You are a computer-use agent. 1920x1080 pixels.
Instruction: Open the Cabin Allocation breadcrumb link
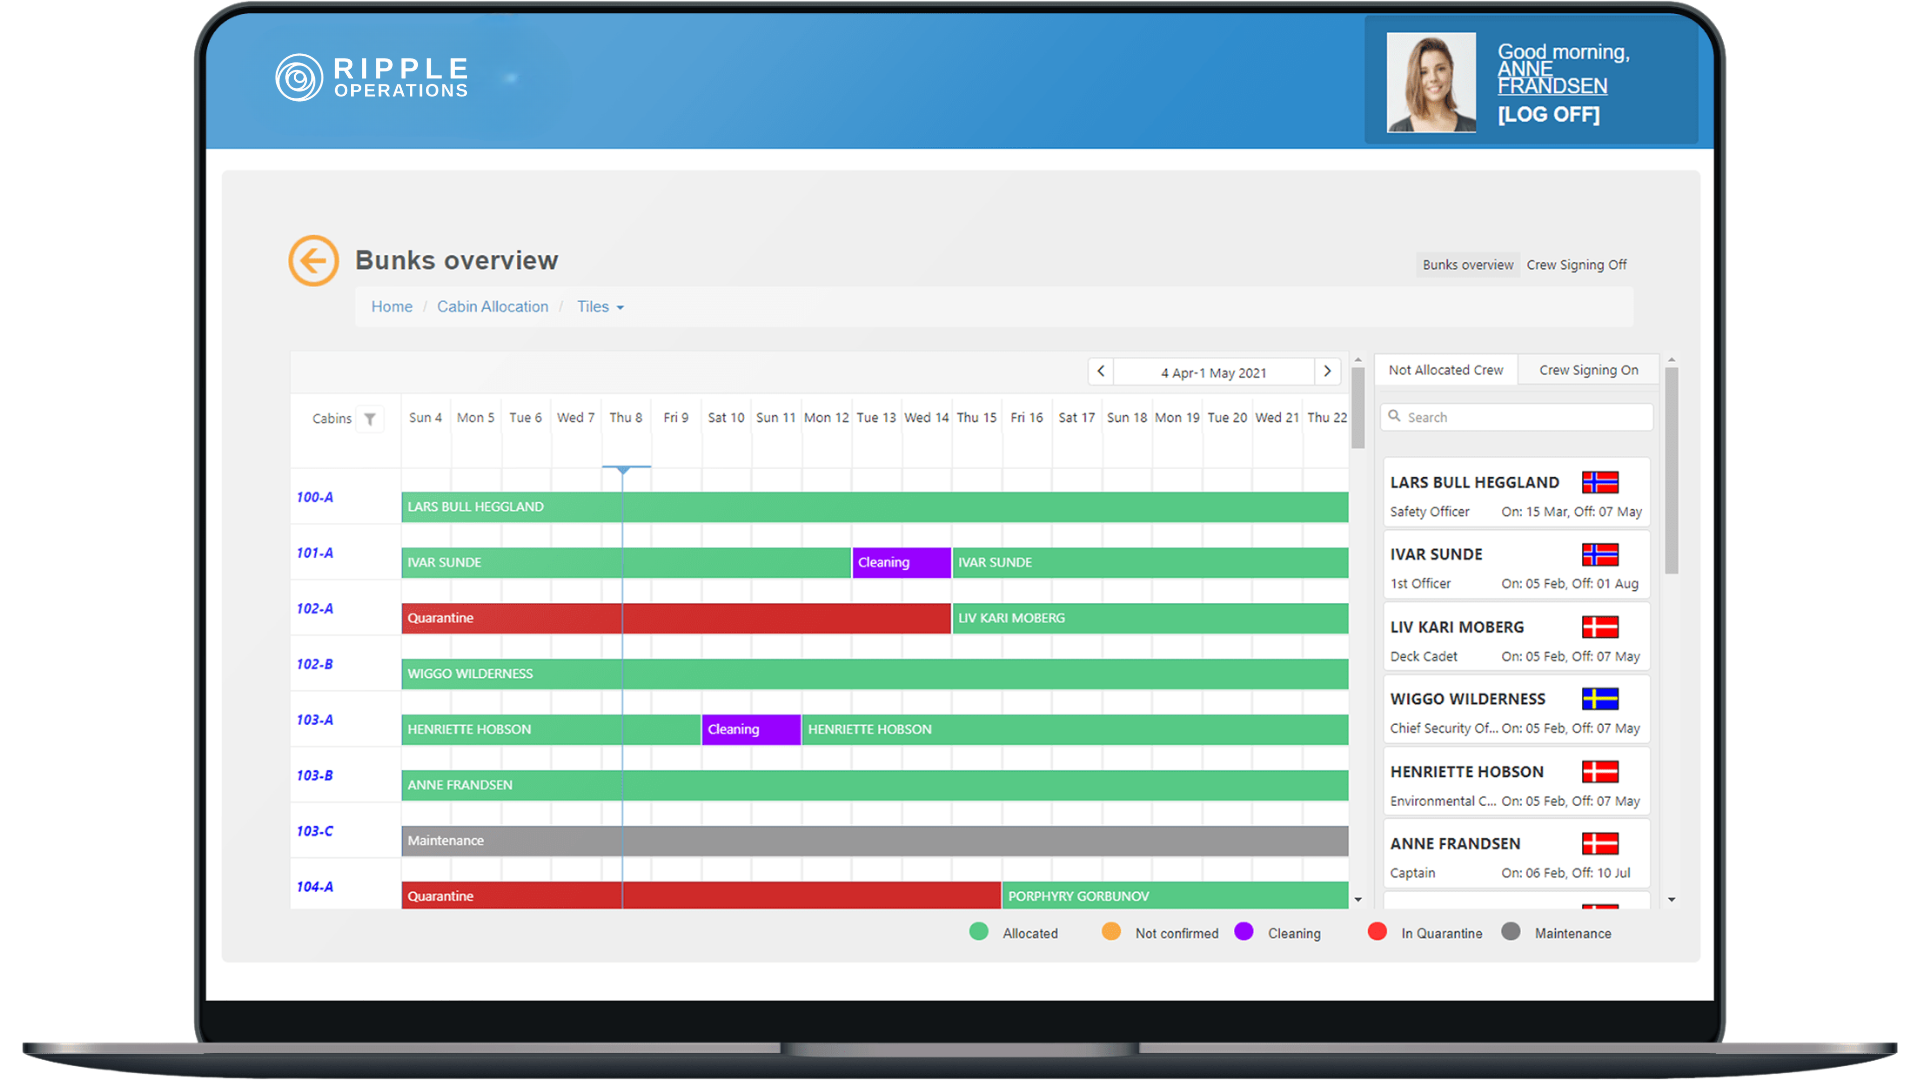tap(493, 307)
